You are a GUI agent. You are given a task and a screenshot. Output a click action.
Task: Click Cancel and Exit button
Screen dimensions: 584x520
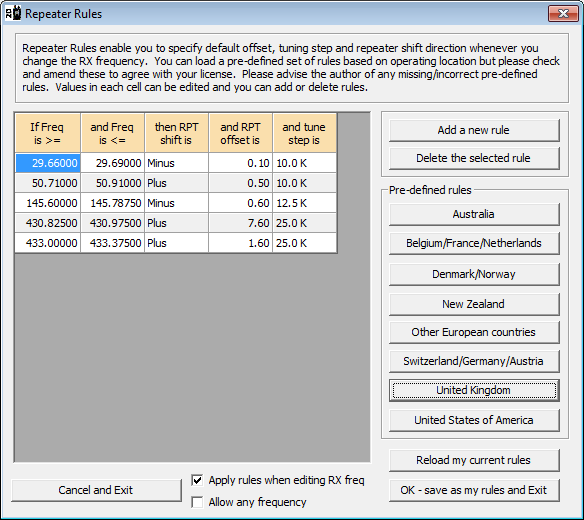(96, 490)
